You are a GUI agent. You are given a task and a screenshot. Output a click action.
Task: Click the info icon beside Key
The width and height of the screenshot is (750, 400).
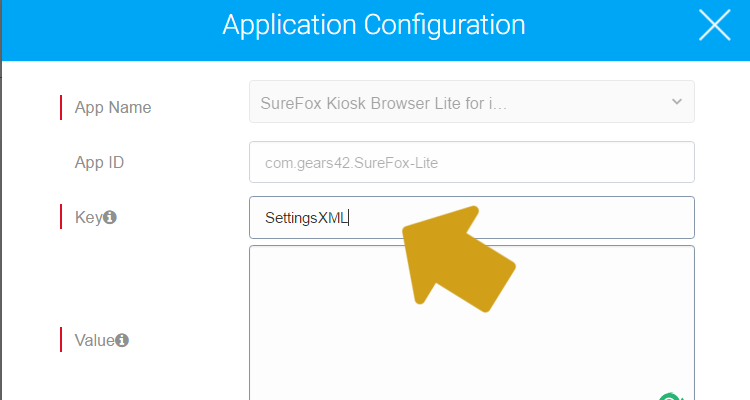click(110, 216)
